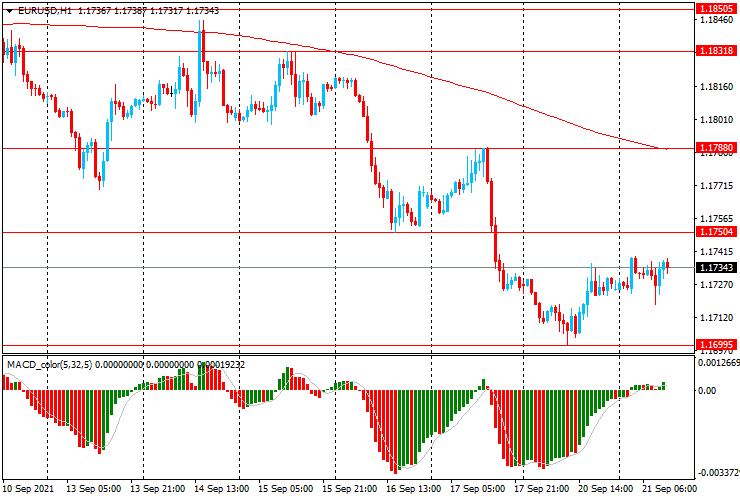This screenshot has height=500, width=740.
Task: Select the 1.16995 price level label
Action: pyautogui.click(x=716, y=345)
